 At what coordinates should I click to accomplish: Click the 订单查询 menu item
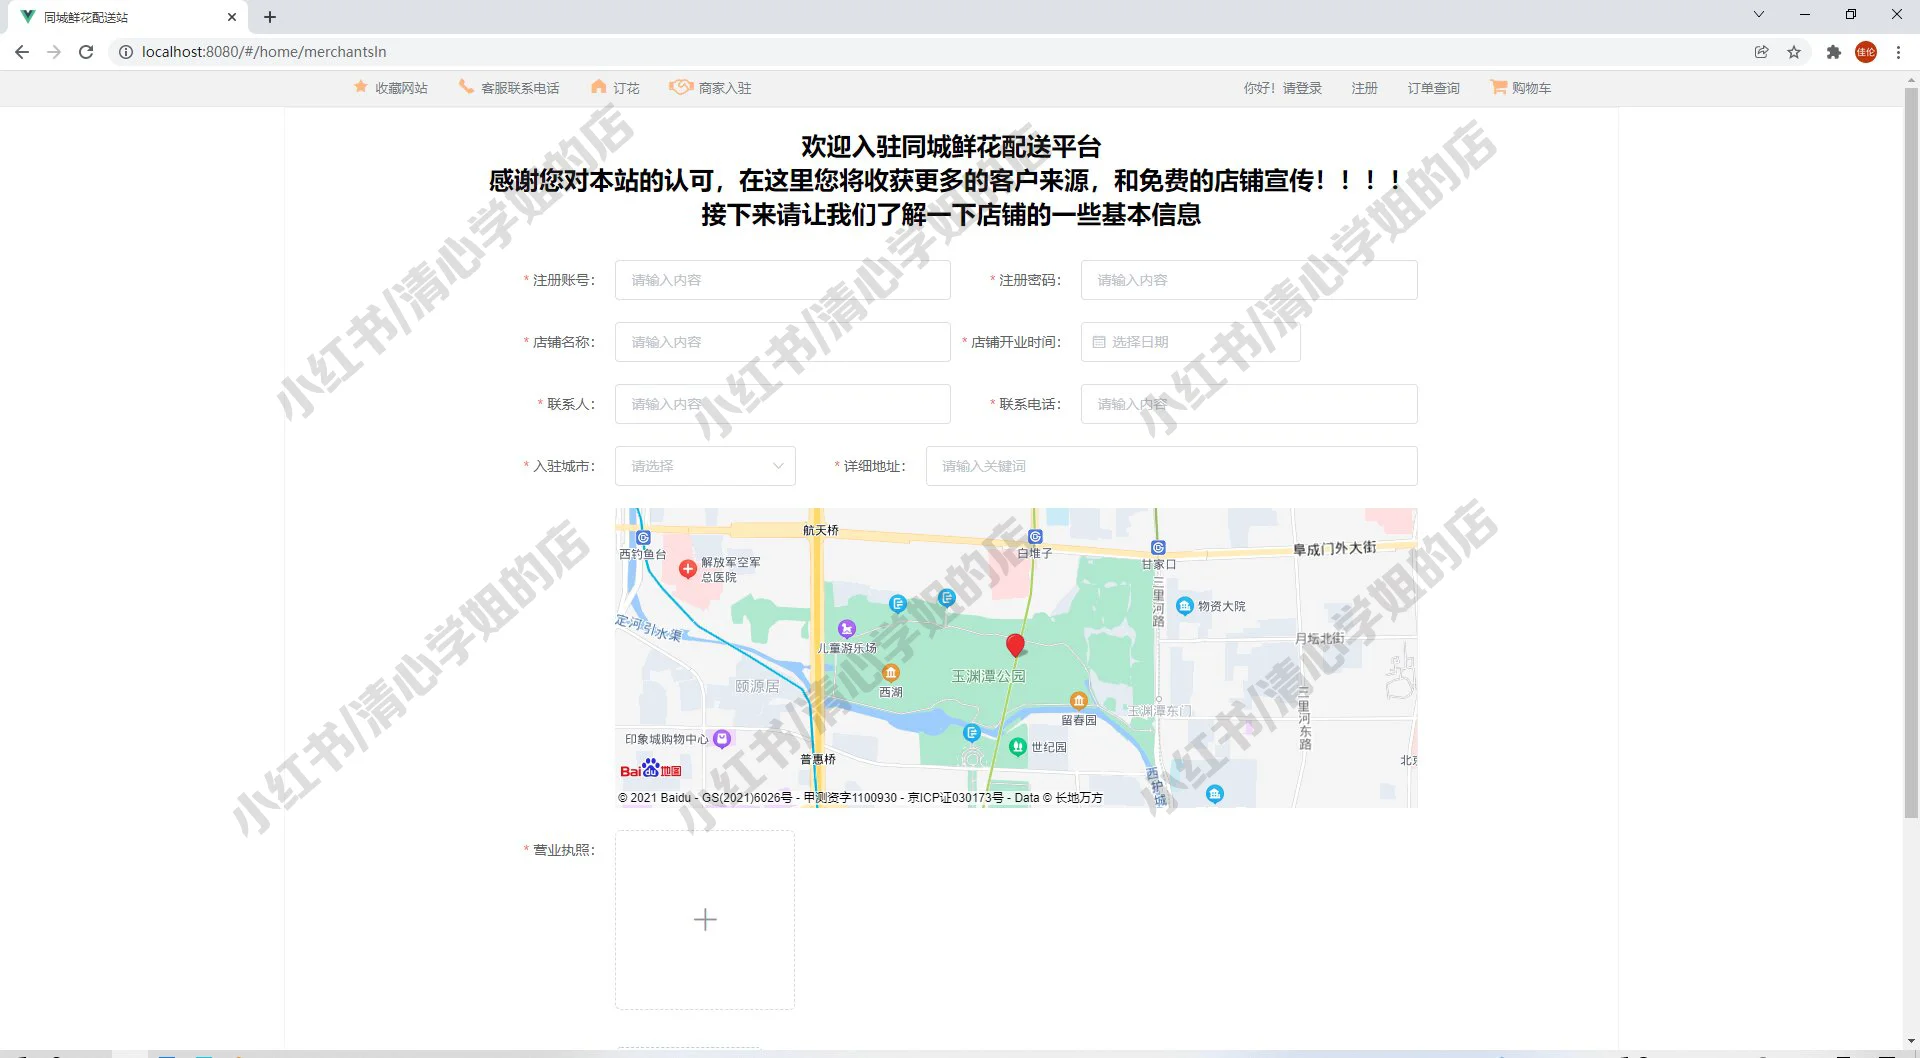[x=1433, y=88]
